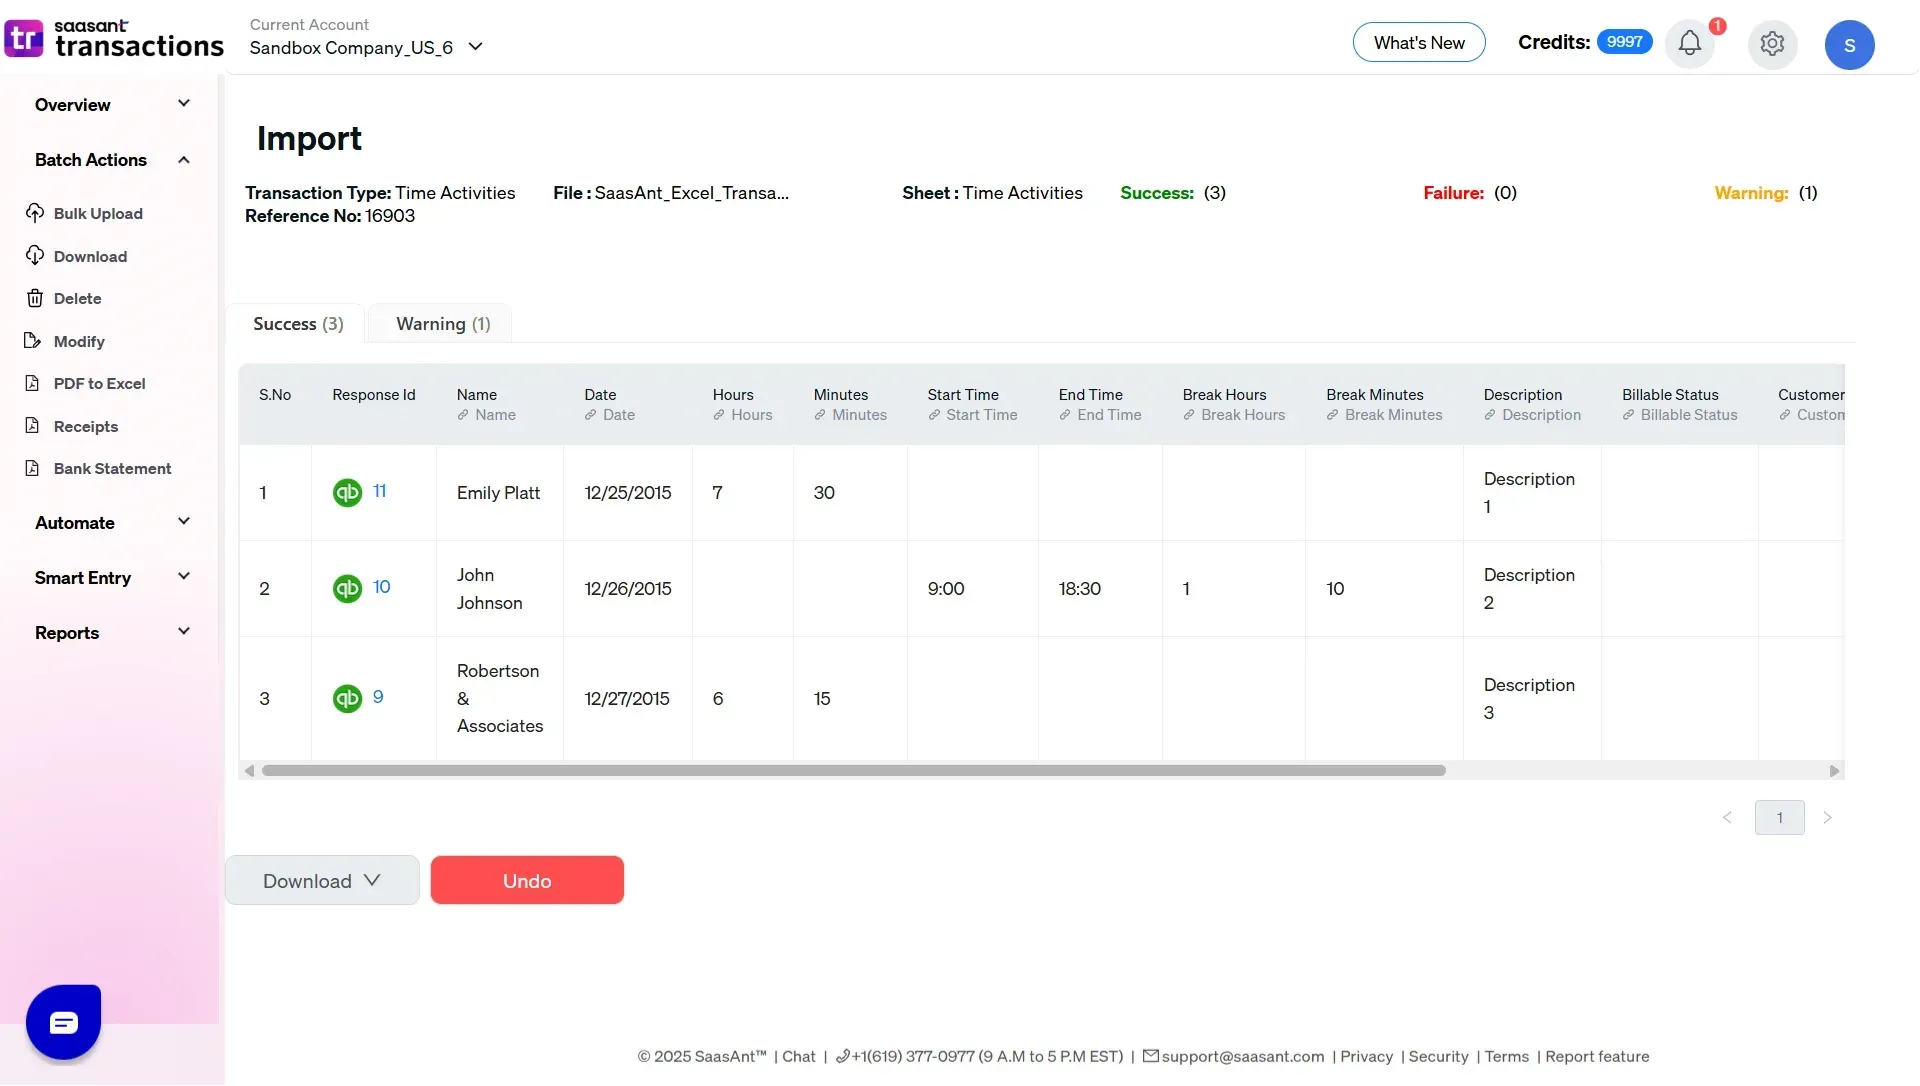Click the Delete trash icon

(35, 298)
